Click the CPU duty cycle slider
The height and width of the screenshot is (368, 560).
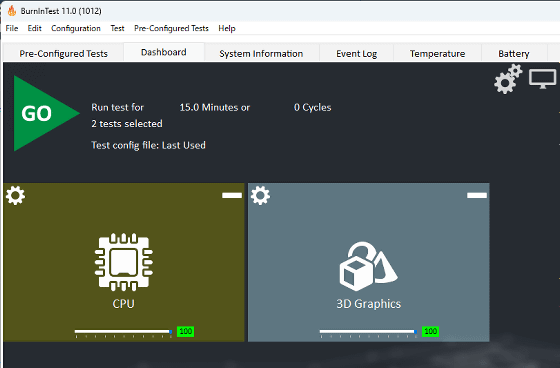pos(123,332)
